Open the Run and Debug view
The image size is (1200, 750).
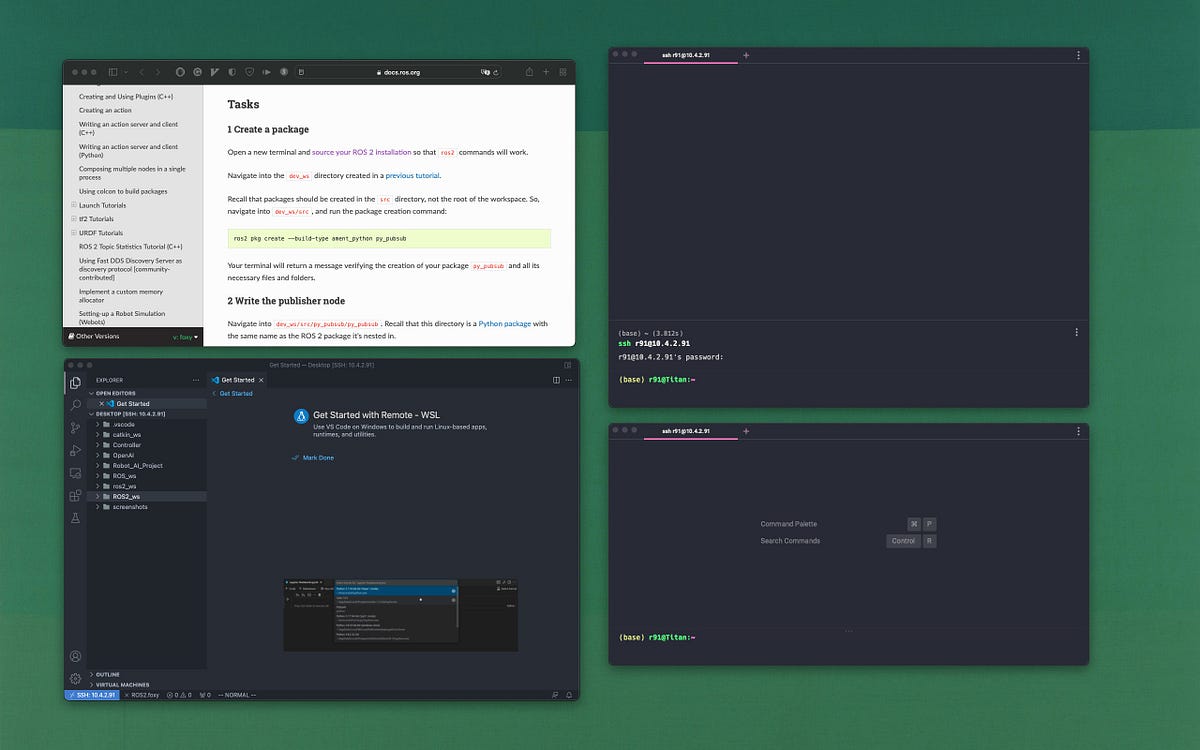click(75, 446)
